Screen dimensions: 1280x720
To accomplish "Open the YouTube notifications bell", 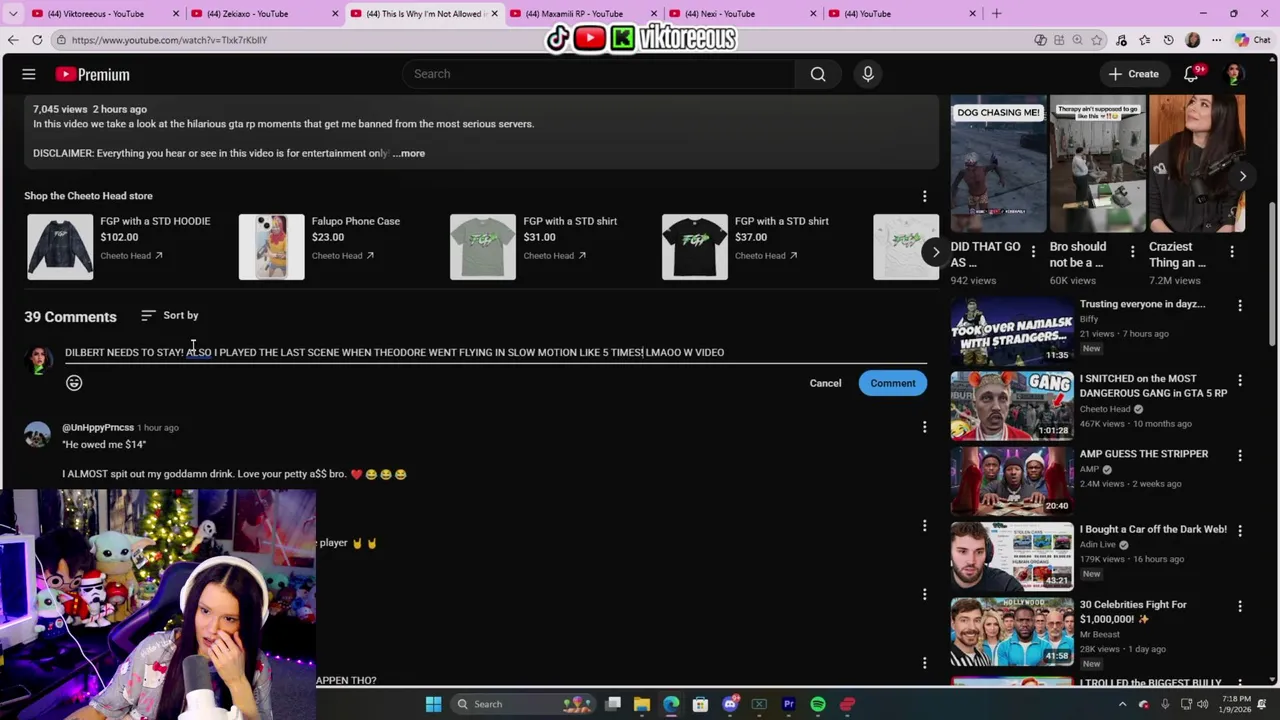I will point(1191,74).
